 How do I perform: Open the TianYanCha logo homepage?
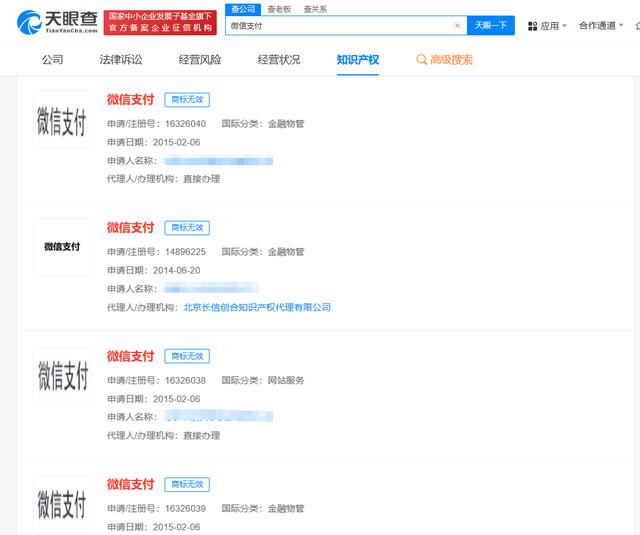[x=57, y=22]
